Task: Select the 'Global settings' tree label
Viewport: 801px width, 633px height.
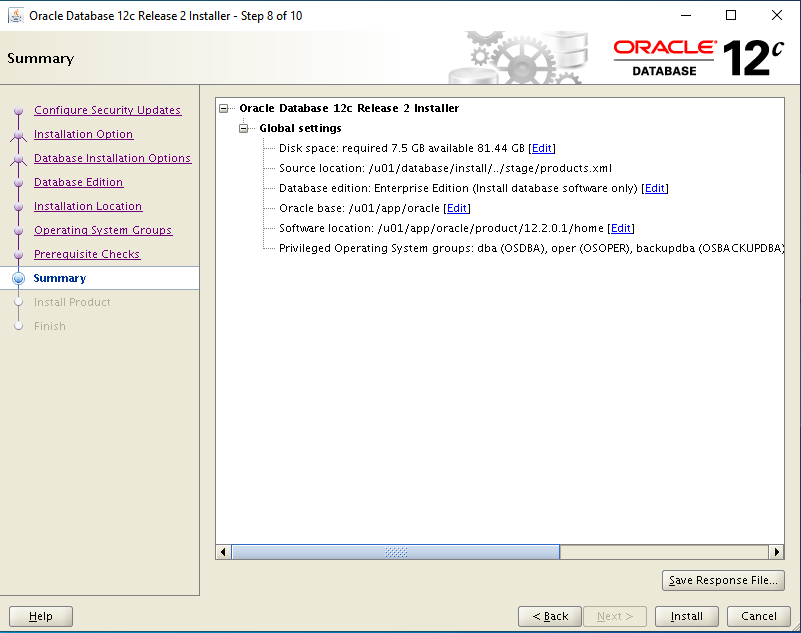Action: tap(300, 128)
